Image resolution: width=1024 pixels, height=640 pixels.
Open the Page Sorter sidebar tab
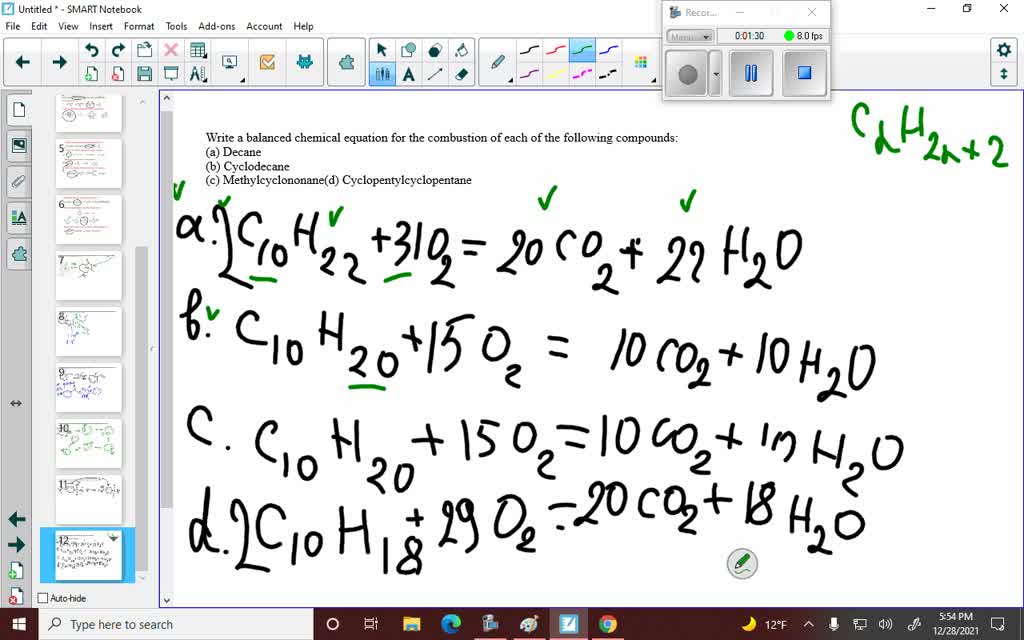pos(18,110)
